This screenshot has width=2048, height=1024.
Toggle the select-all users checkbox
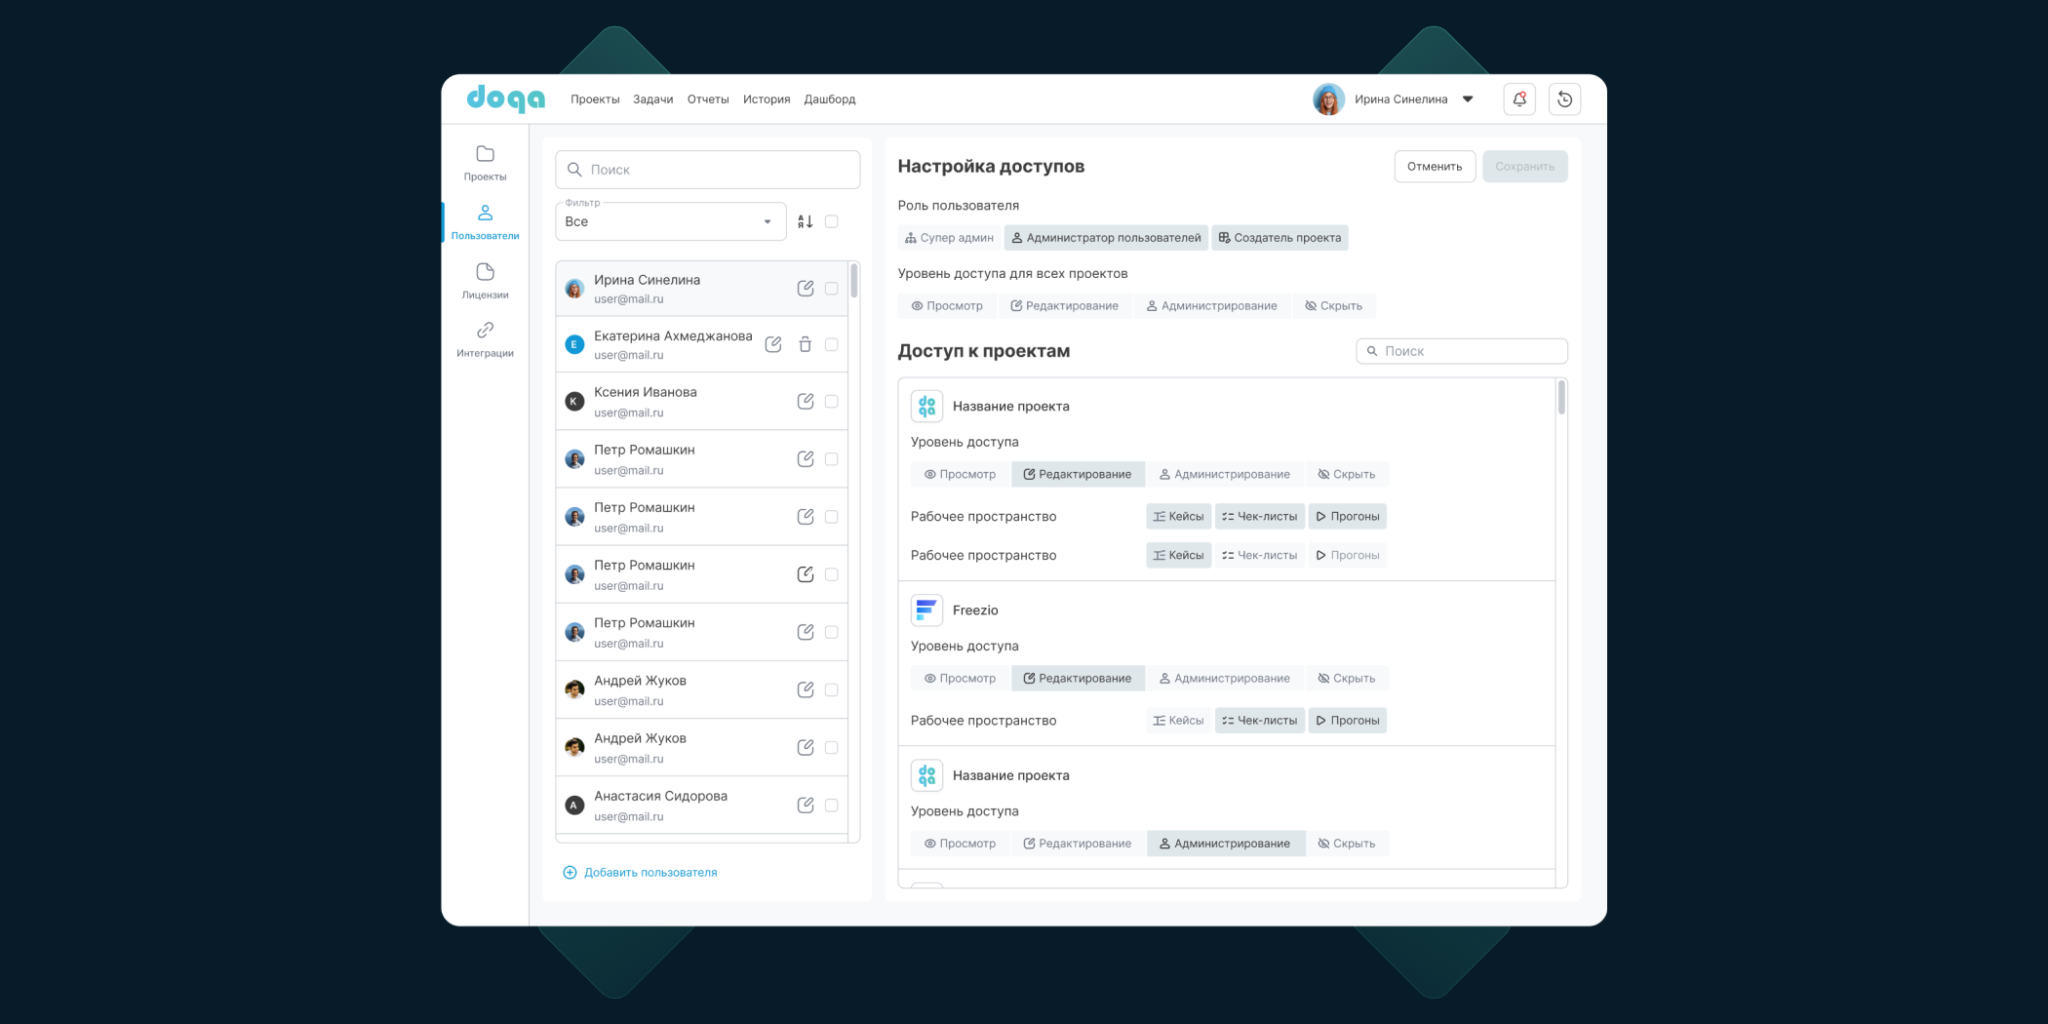831,222
